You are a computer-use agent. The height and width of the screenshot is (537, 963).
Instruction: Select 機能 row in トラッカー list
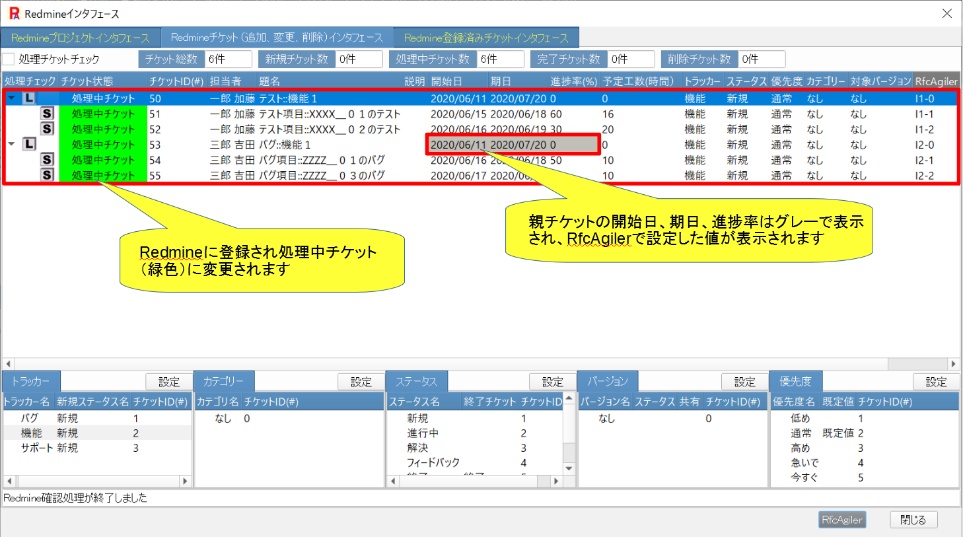(98, 433)
